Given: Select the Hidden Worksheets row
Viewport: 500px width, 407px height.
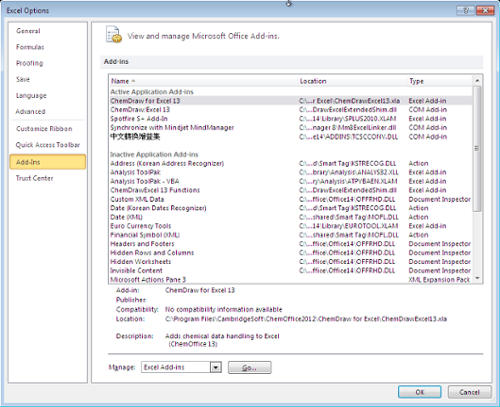Looking at the screenshot, I should pyautogui.click(x=291, y=262).
